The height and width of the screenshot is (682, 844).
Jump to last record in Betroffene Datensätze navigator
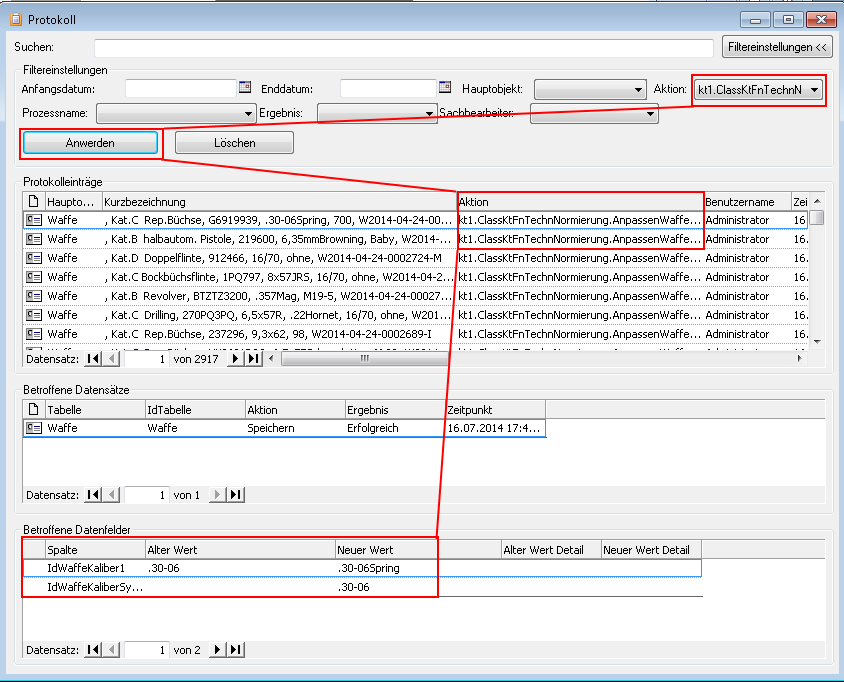[x=236, y=495]
